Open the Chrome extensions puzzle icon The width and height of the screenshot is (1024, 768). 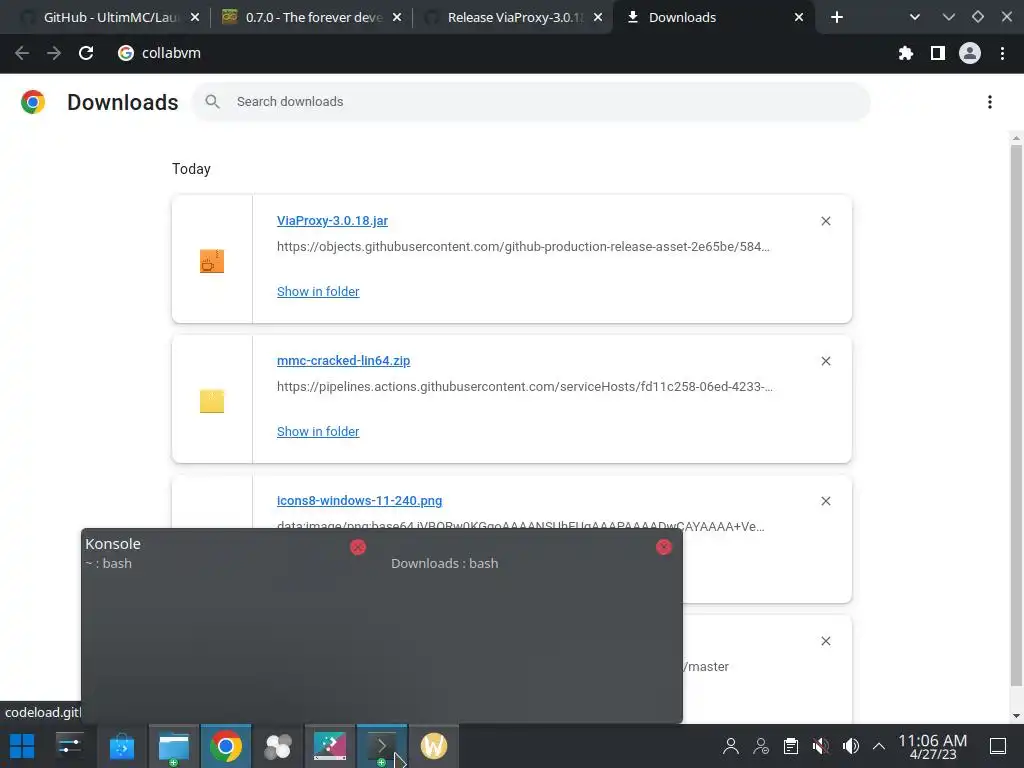point(906,53)
